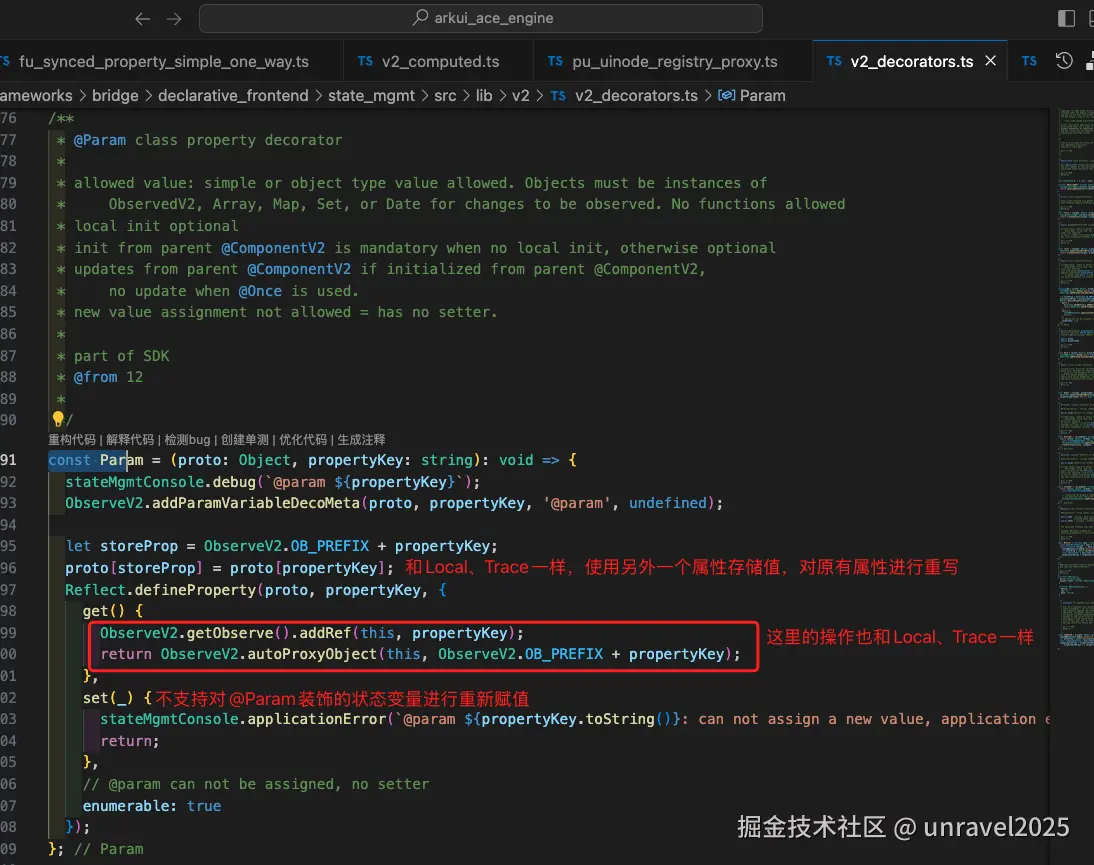Click the Param symbol breadcrumb
Viewport: 1094px width, 865px height.
(762, 96)
